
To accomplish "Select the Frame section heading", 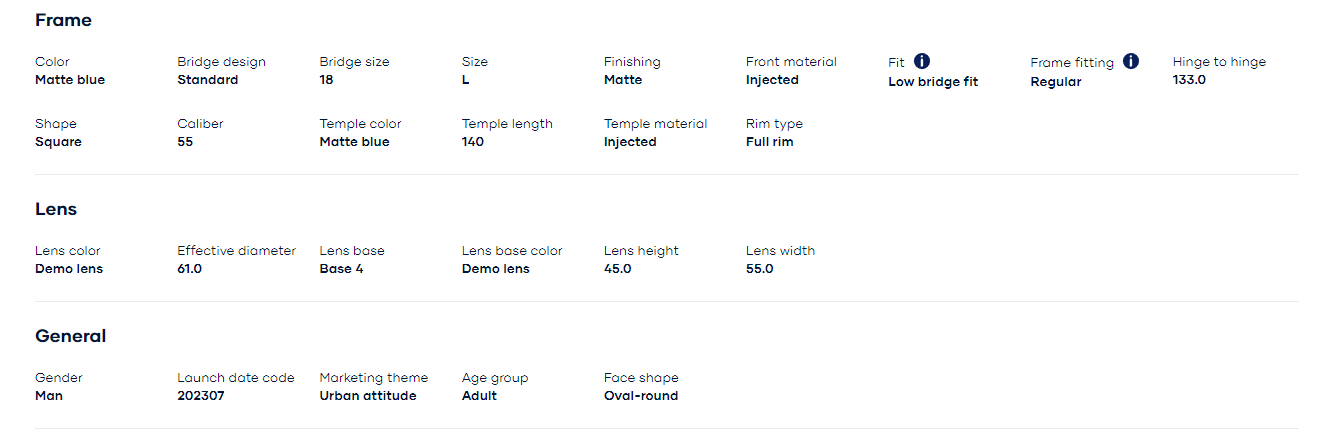I will pos(63,20).
